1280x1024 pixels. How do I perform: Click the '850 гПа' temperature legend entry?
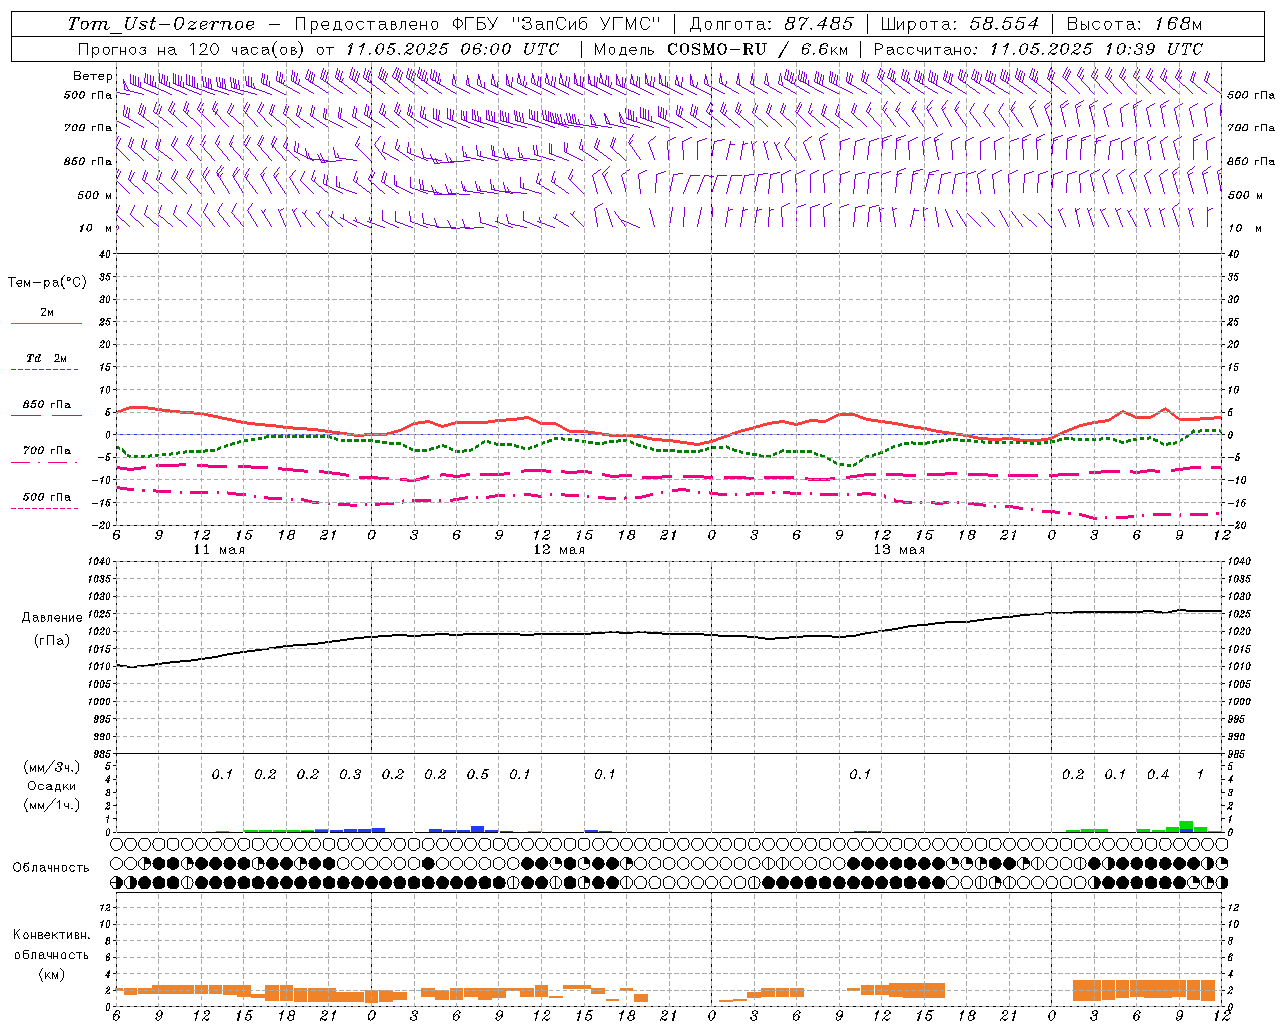tap(47, 405)
